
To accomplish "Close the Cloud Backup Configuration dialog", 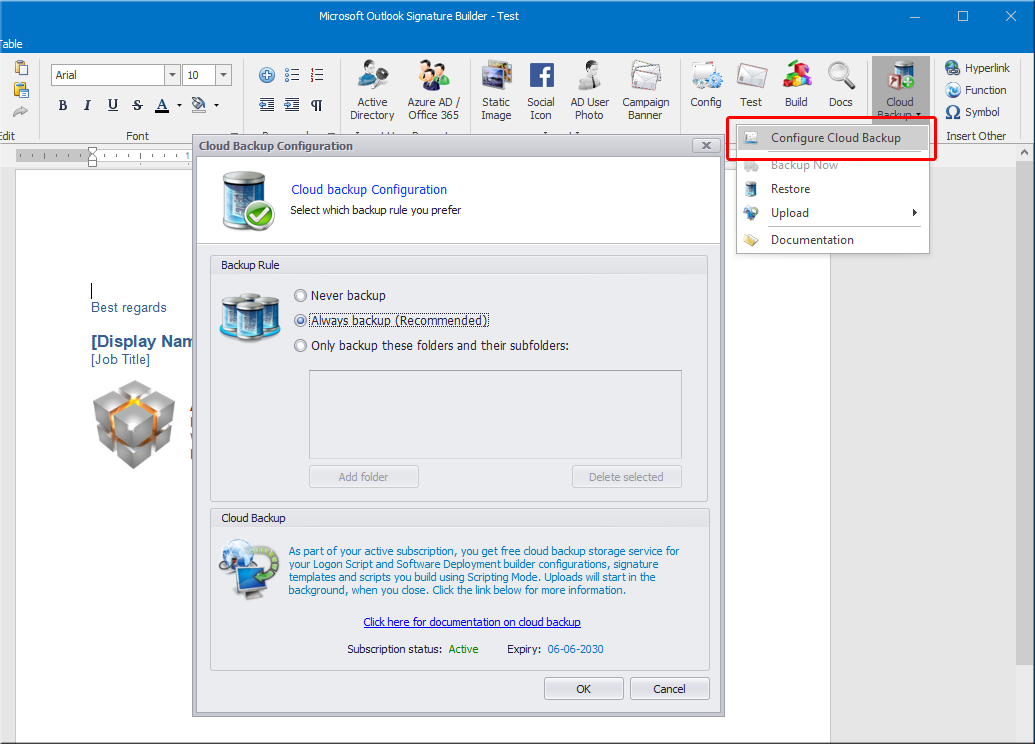I will (706, 146).
